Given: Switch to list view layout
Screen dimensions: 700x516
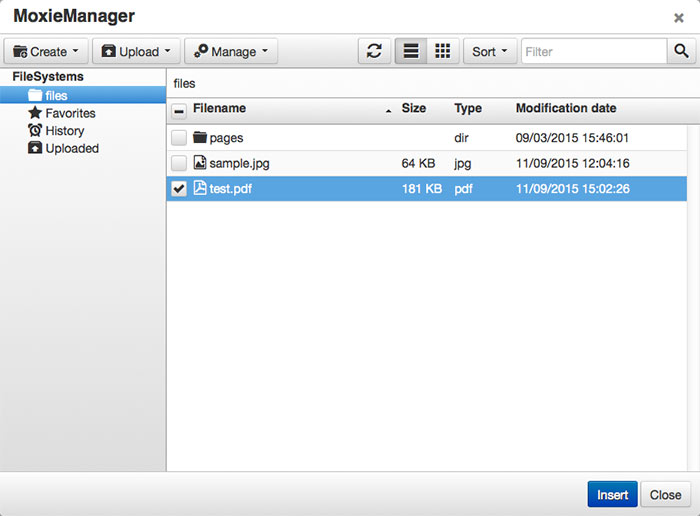Looking at the screenshot, I should click(x=411, y=51).
